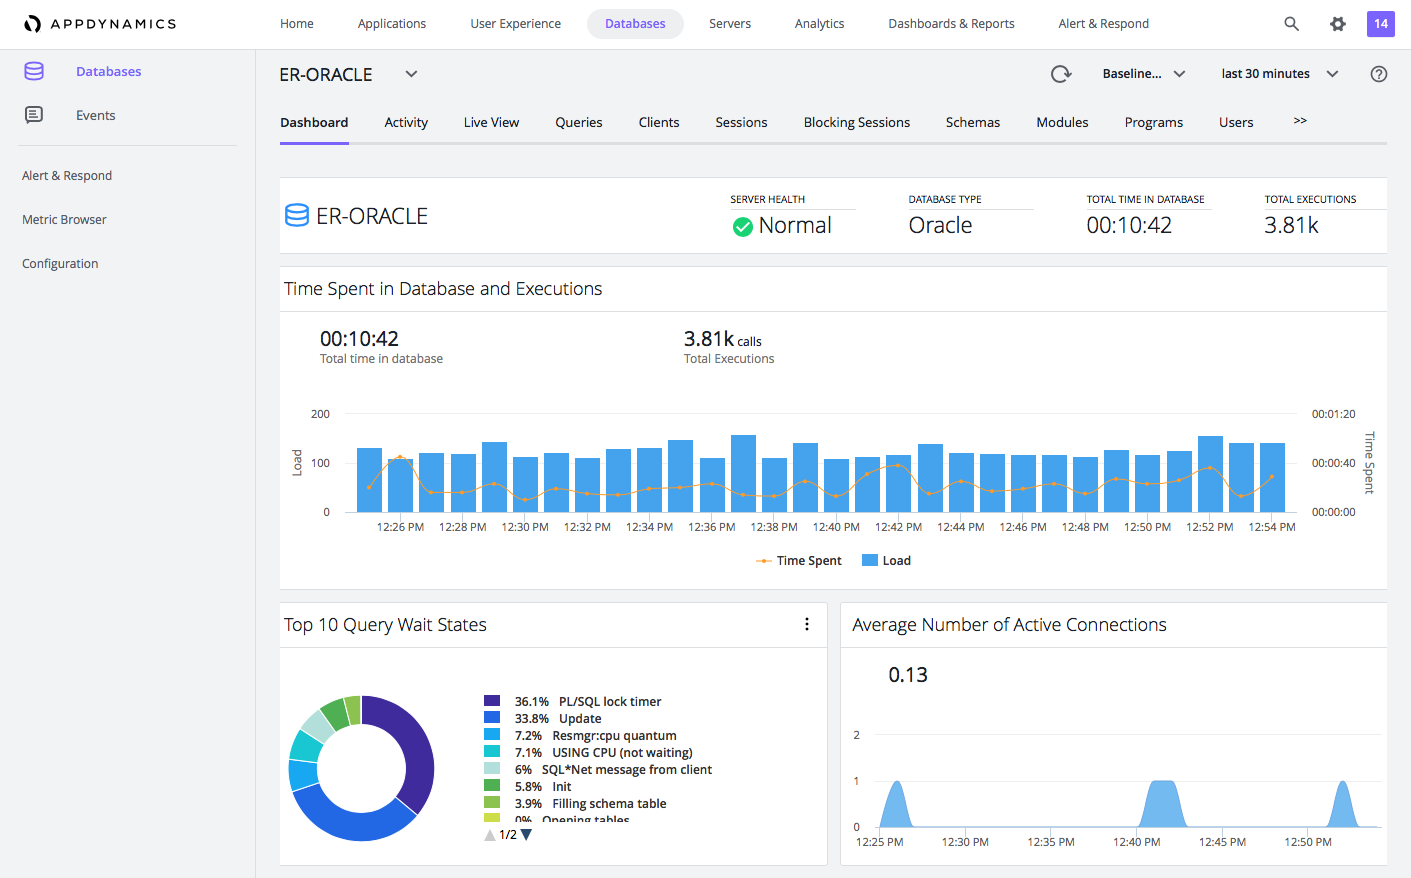Click the Update legend color swatch
Screen dimensions: 1411x878
[x=492, y=718]
